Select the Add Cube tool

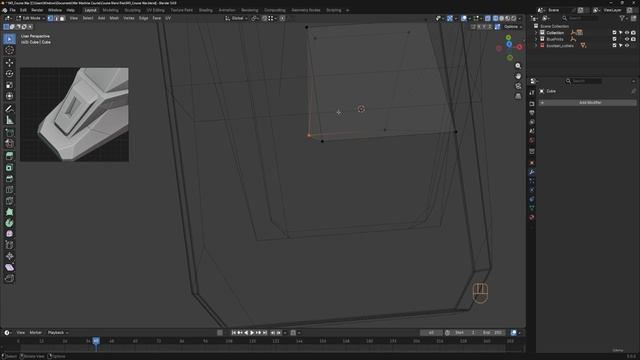point(9,133)
